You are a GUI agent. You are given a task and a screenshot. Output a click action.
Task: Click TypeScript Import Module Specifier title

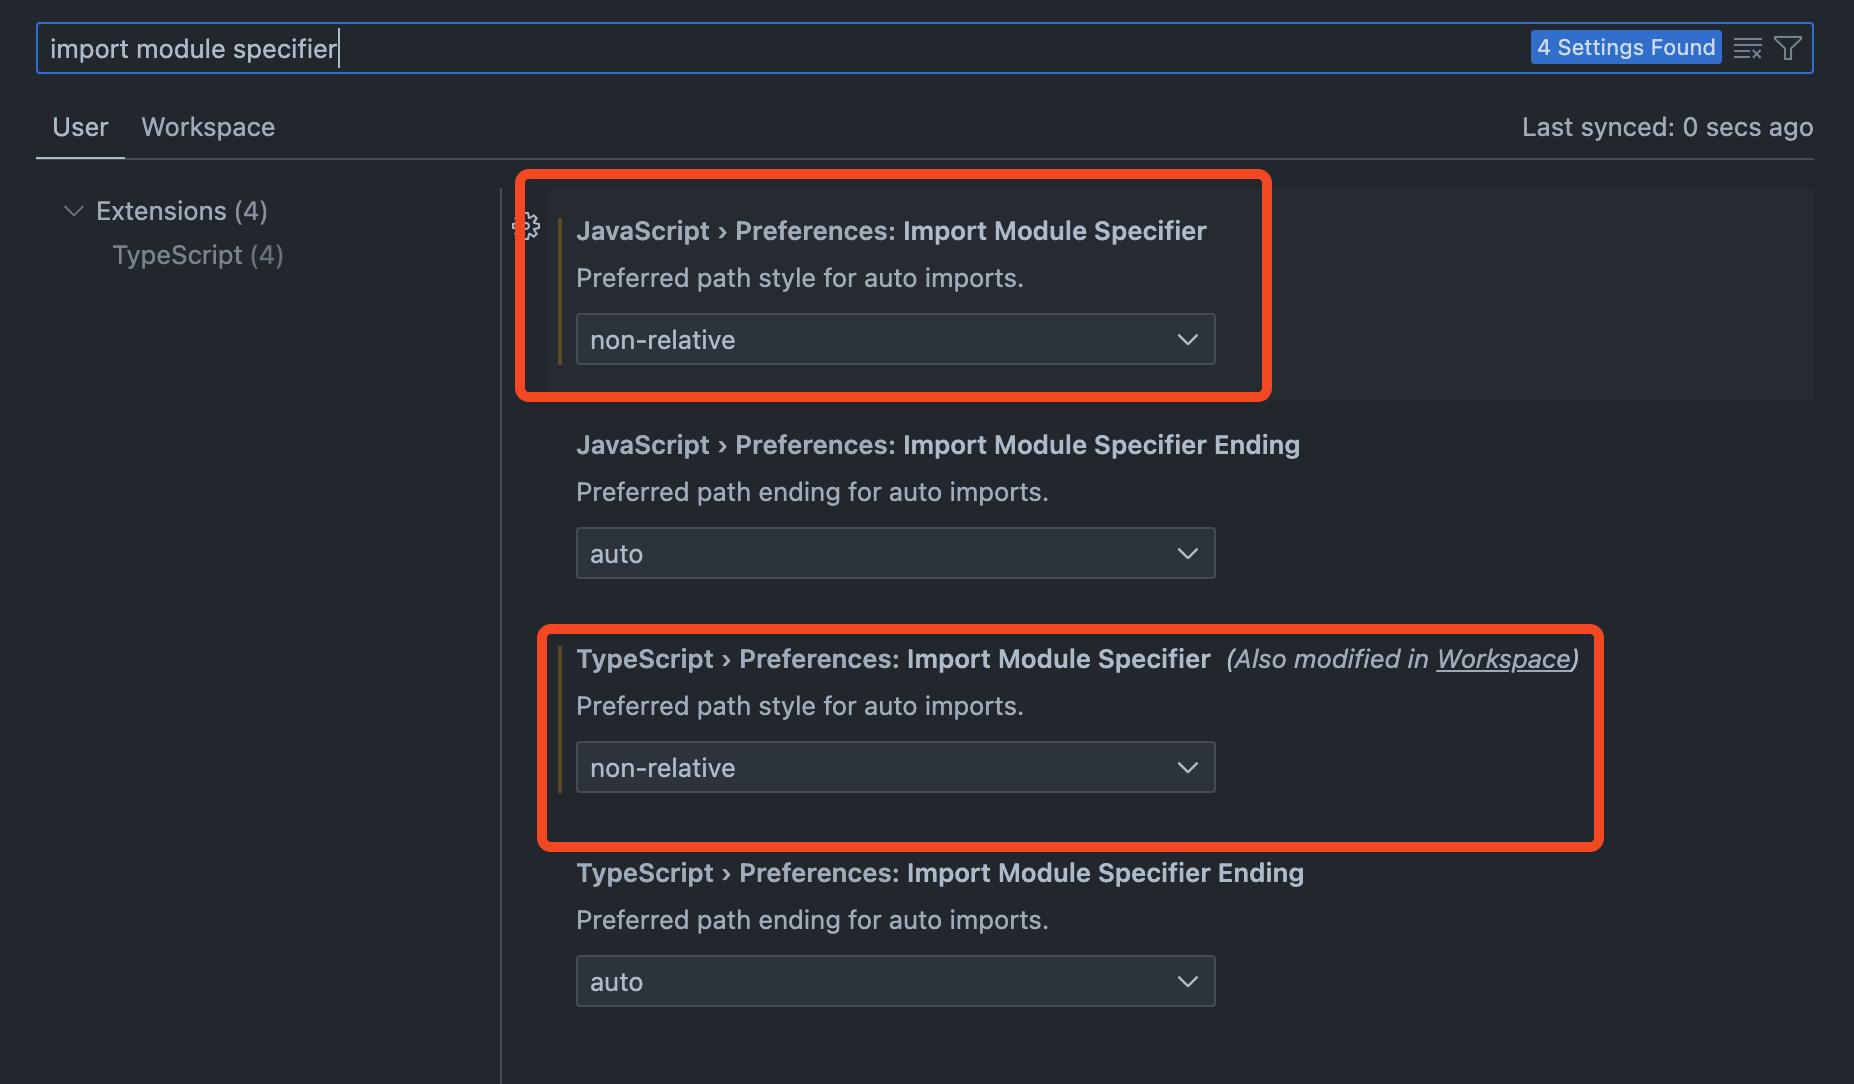893,659
